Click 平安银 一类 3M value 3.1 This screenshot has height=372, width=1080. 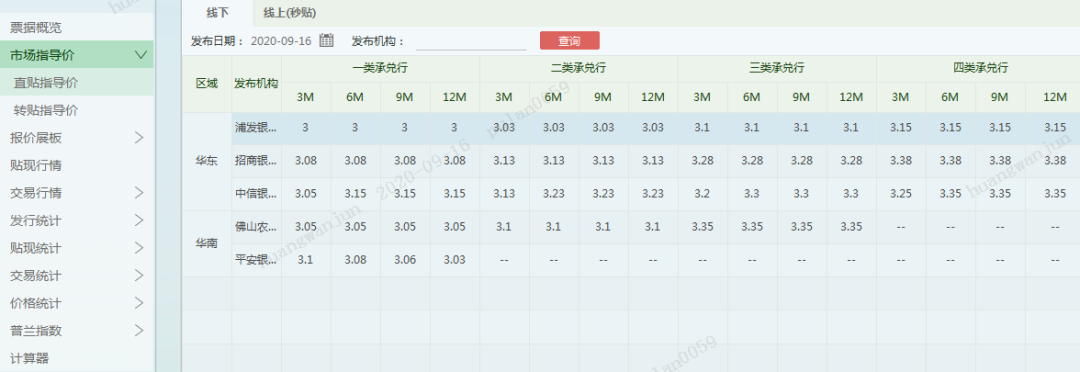[x=306, y=260]
